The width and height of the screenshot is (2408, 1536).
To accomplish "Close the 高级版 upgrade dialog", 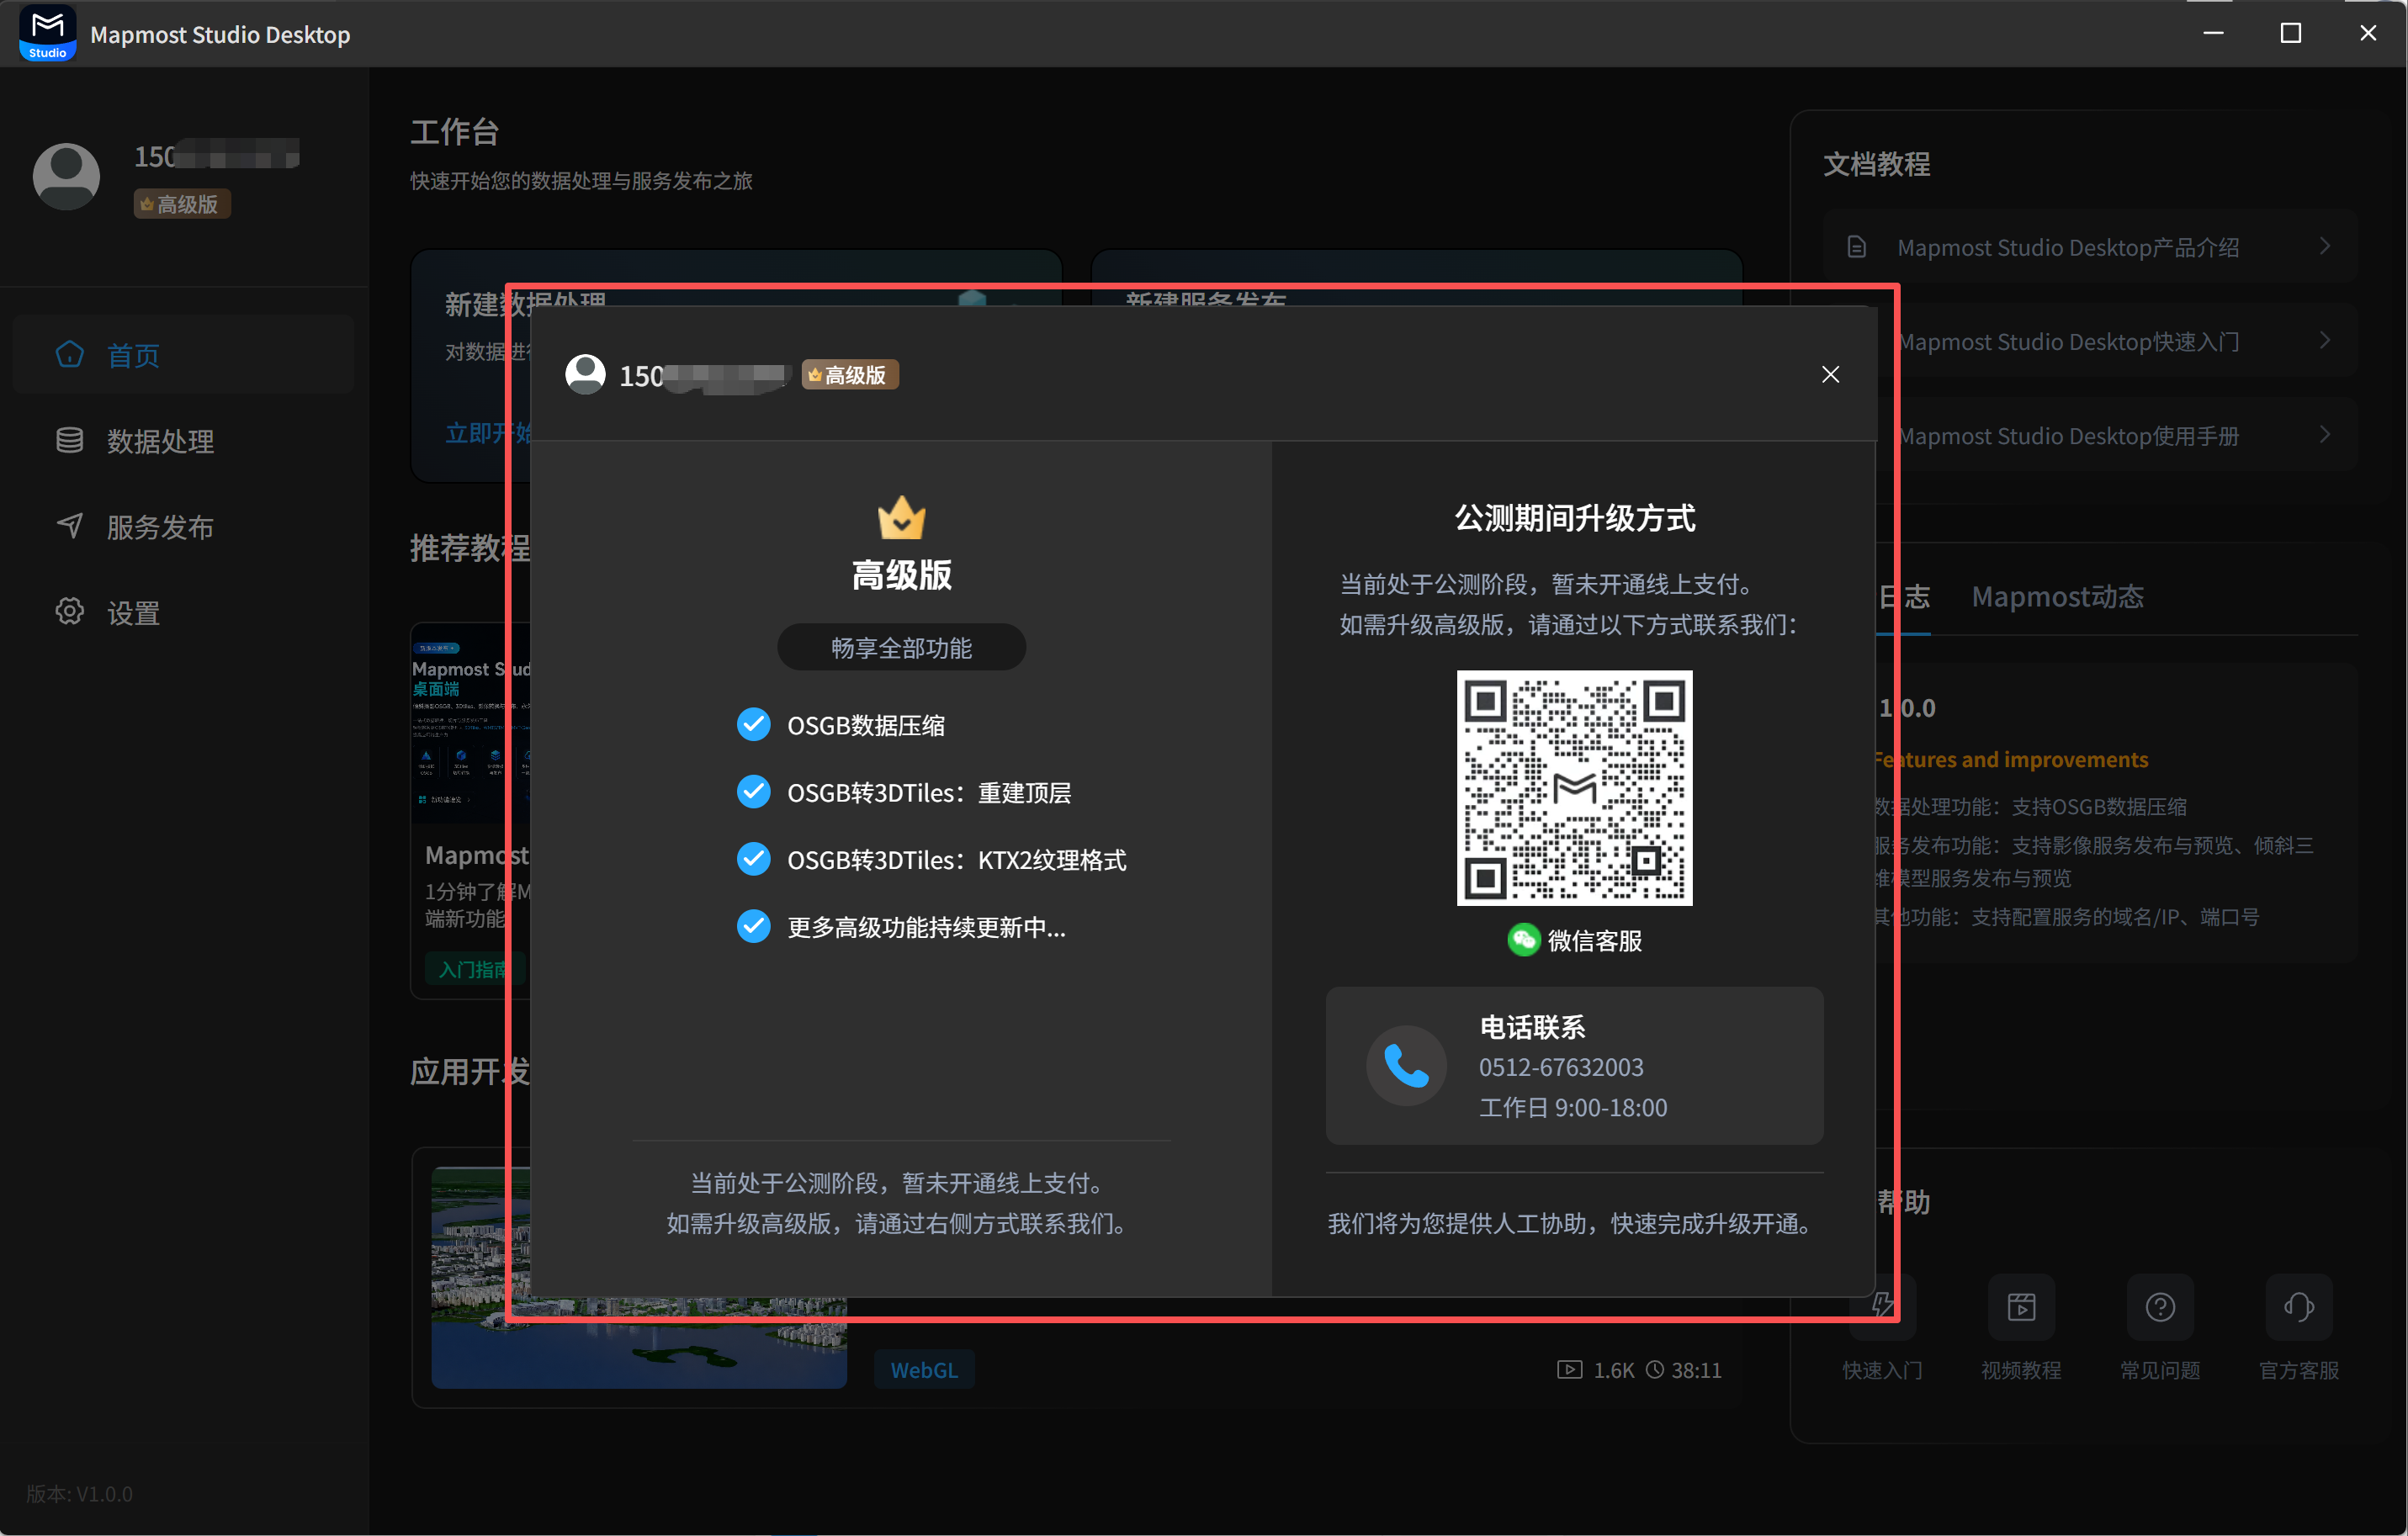I will pyautogui.click(x=1830, y=374).
